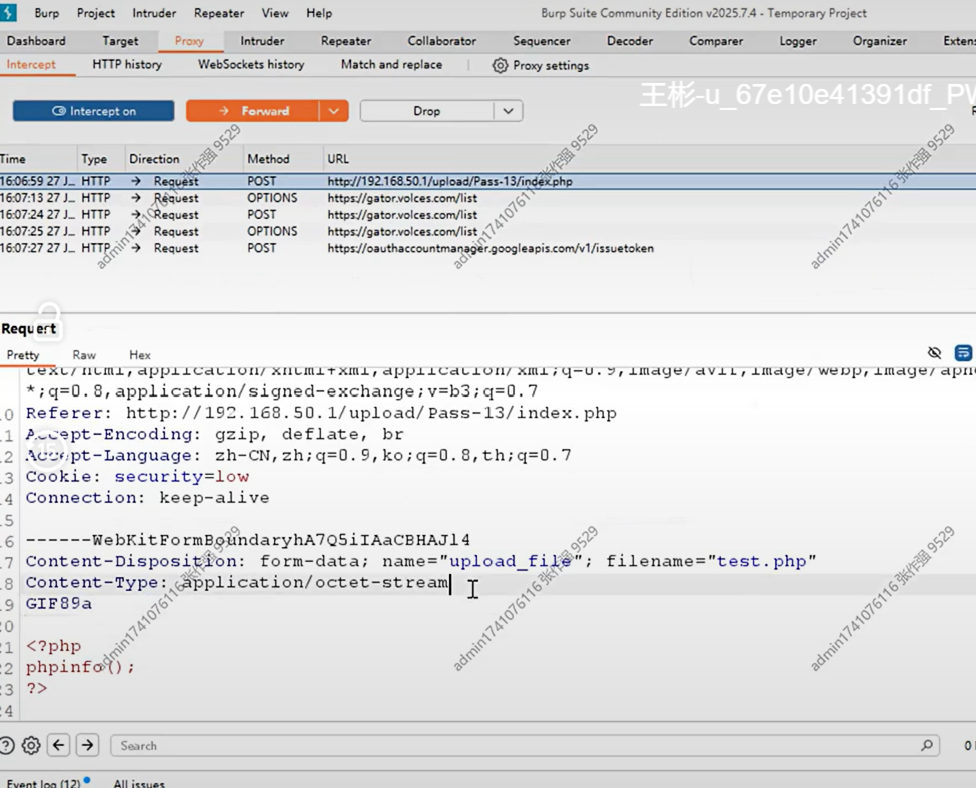Select the Proxy tab
976x788 pixels.
point(189,41)
